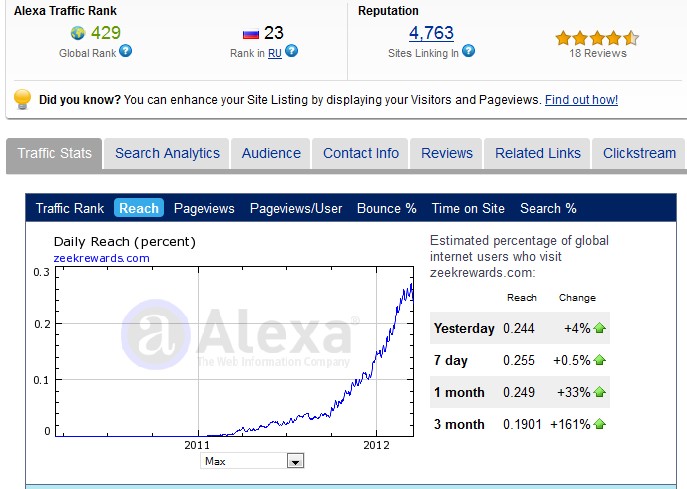Click the +161% change value

point(570,424)
